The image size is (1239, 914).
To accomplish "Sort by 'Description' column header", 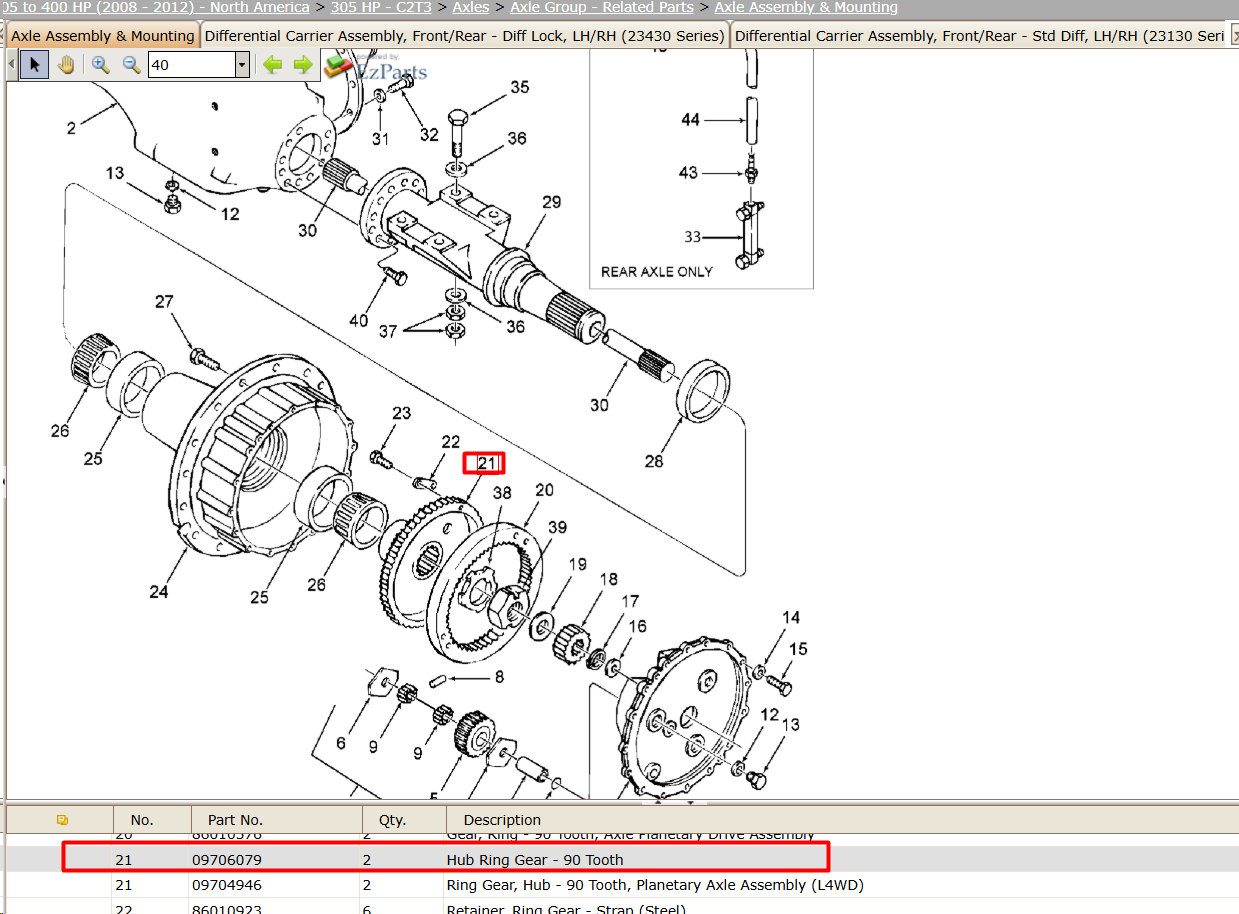I will point(502,820).
